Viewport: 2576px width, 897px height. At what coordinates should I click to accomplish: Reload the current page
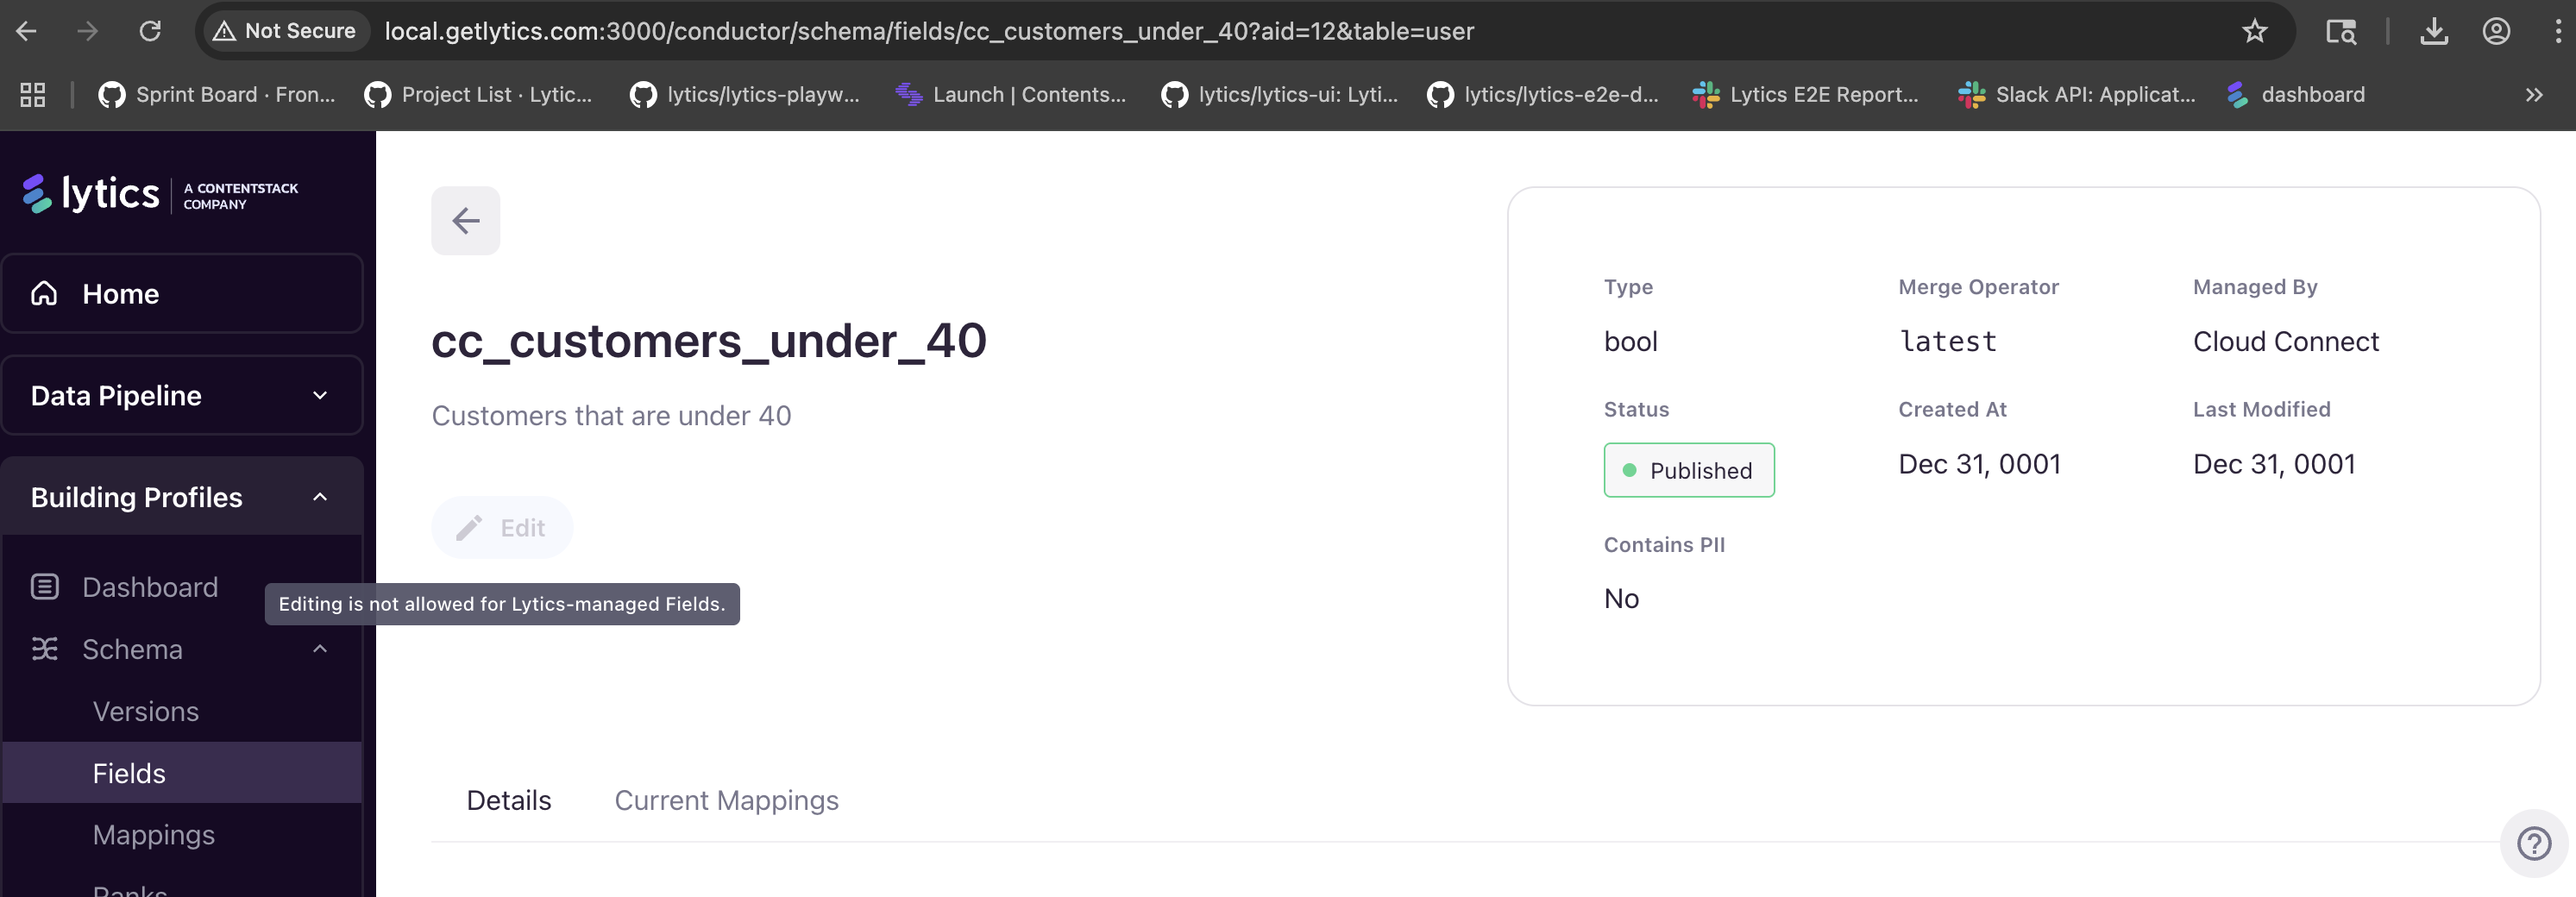click(150, 31)
